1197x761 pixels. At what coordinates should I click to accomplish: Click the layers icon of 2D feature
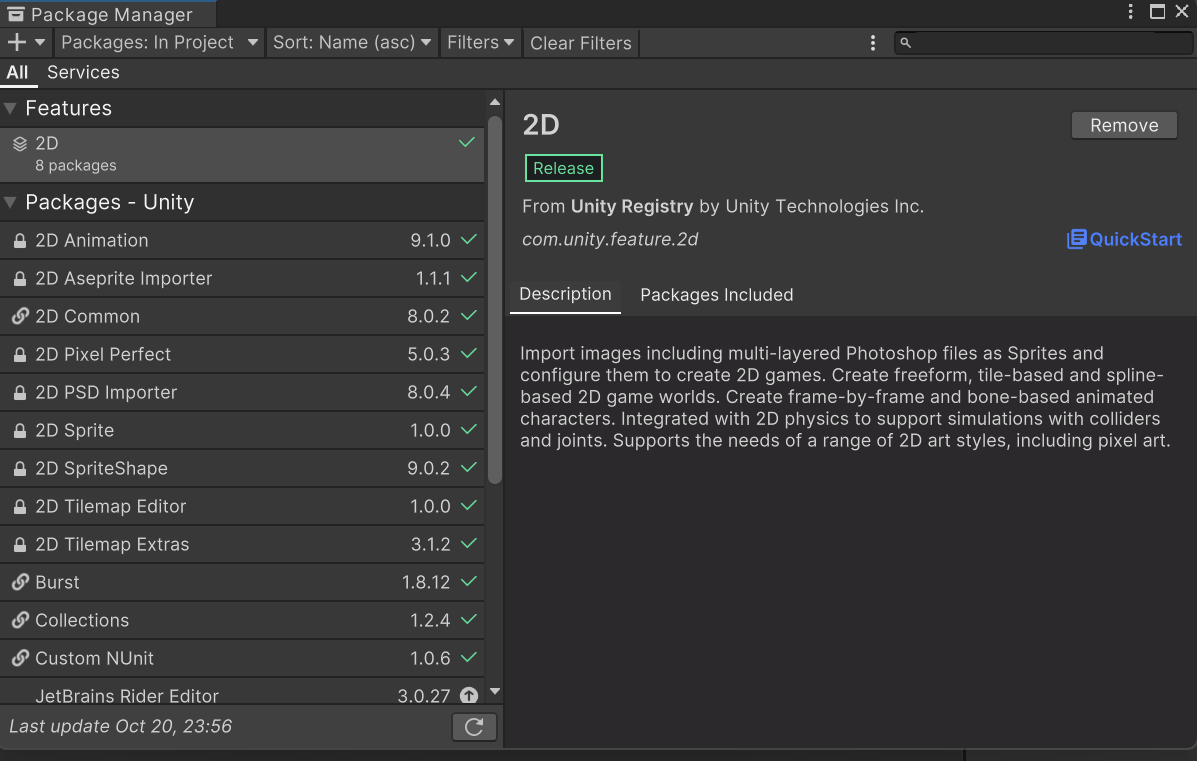(20, 143)
